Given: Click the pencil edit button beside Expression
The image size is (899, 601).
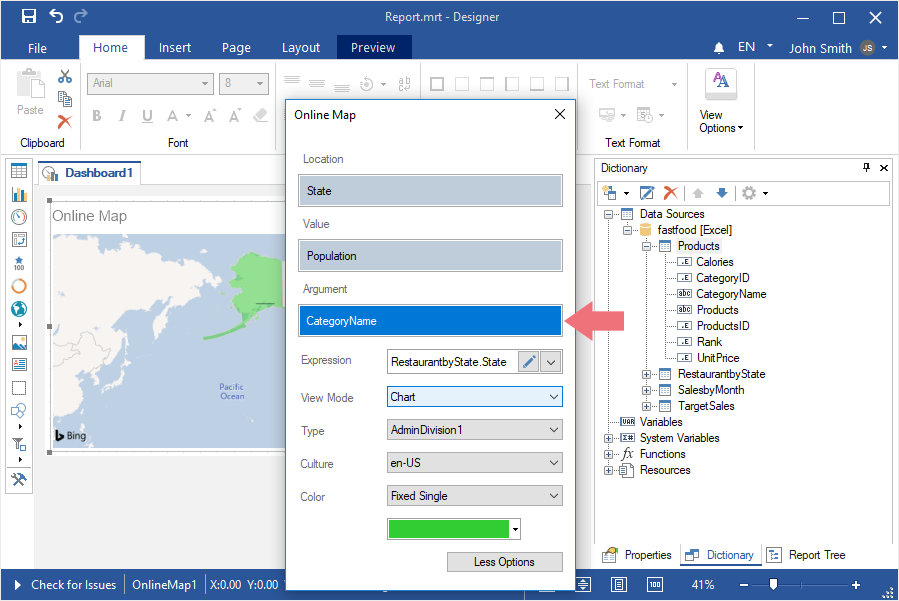Looking at the screenshot, I should pyautogui.click(x=529, y=362).
